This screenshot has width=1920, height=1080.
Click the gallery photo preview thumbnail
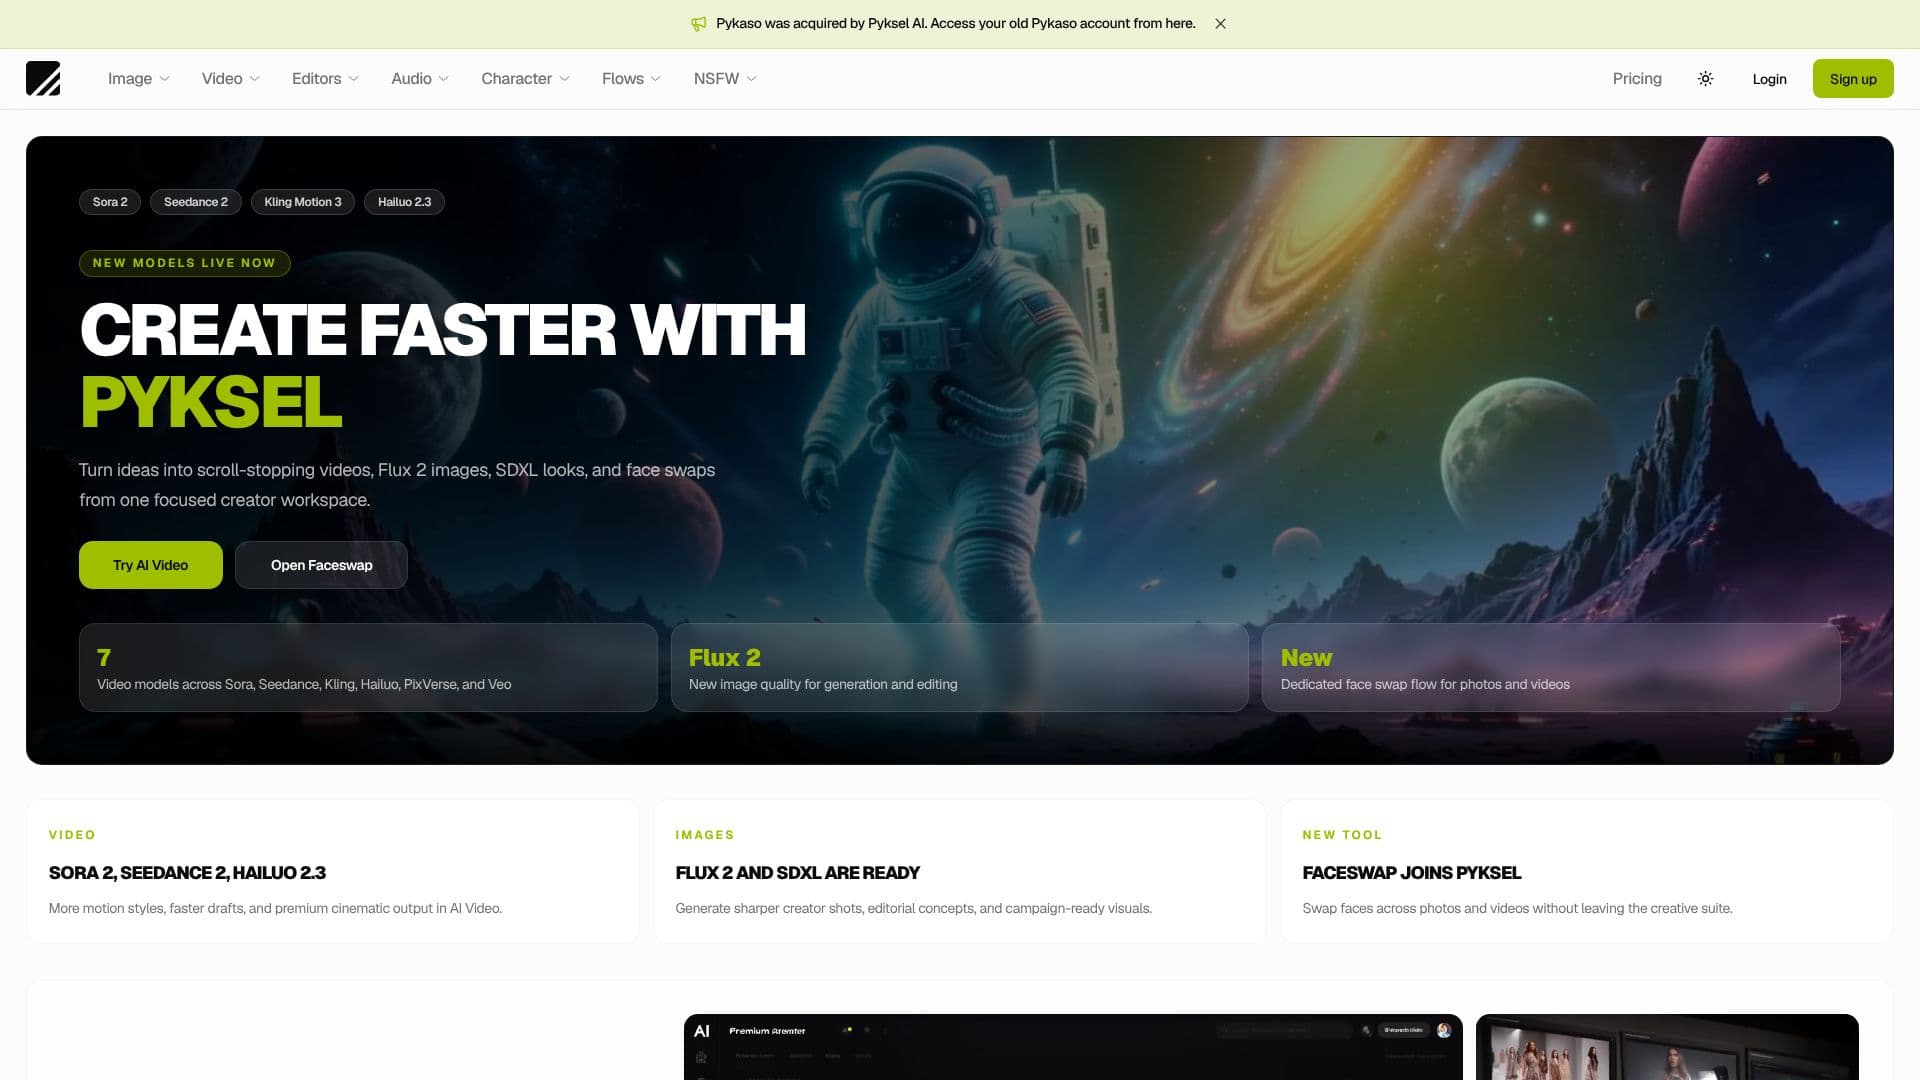point(1667,1047)
